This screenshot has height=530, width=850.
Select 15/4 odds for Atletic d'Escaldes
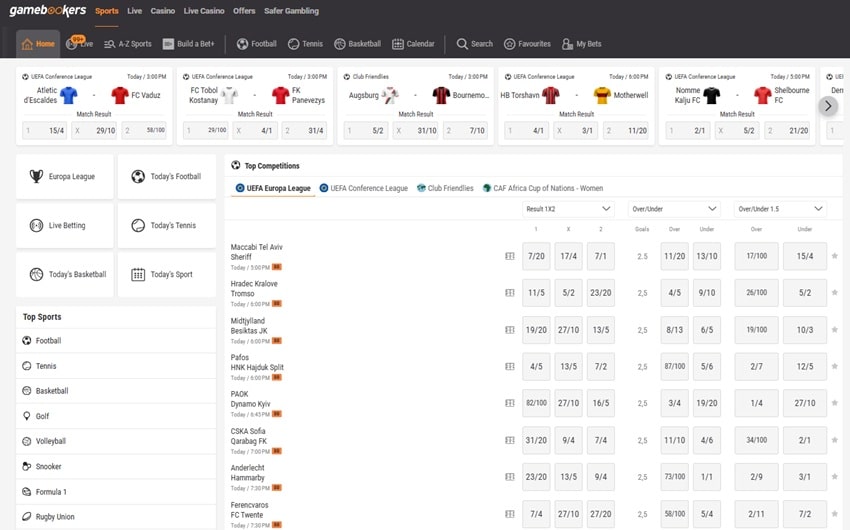click(44, 131)
